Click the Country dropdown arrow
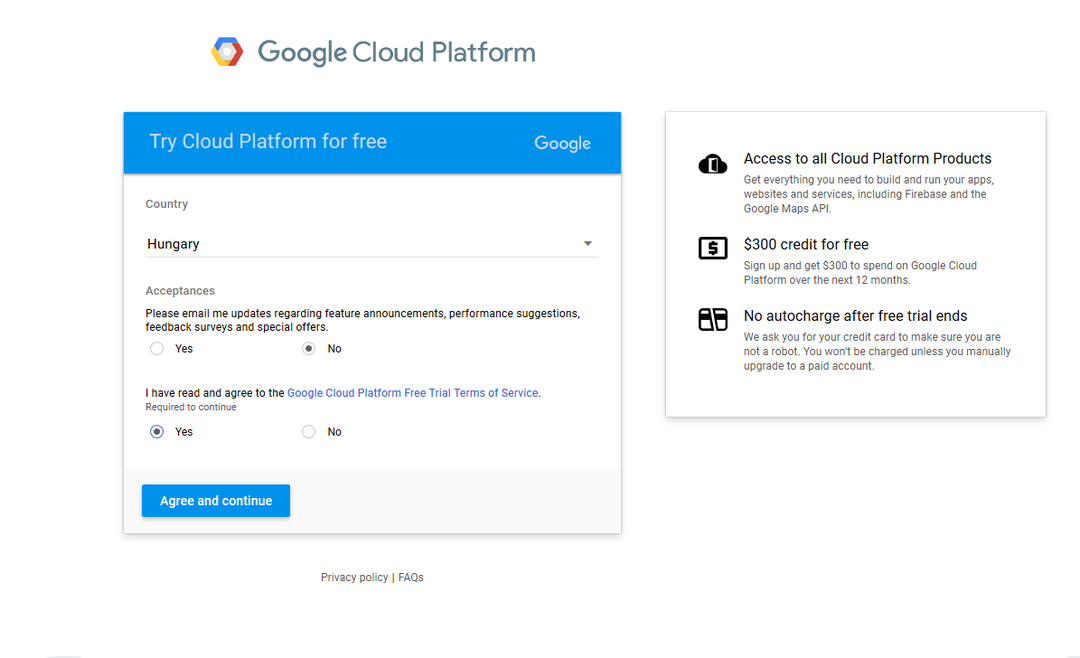Image resolution: width=1080 pixels, height=658 pixels. 588,243
